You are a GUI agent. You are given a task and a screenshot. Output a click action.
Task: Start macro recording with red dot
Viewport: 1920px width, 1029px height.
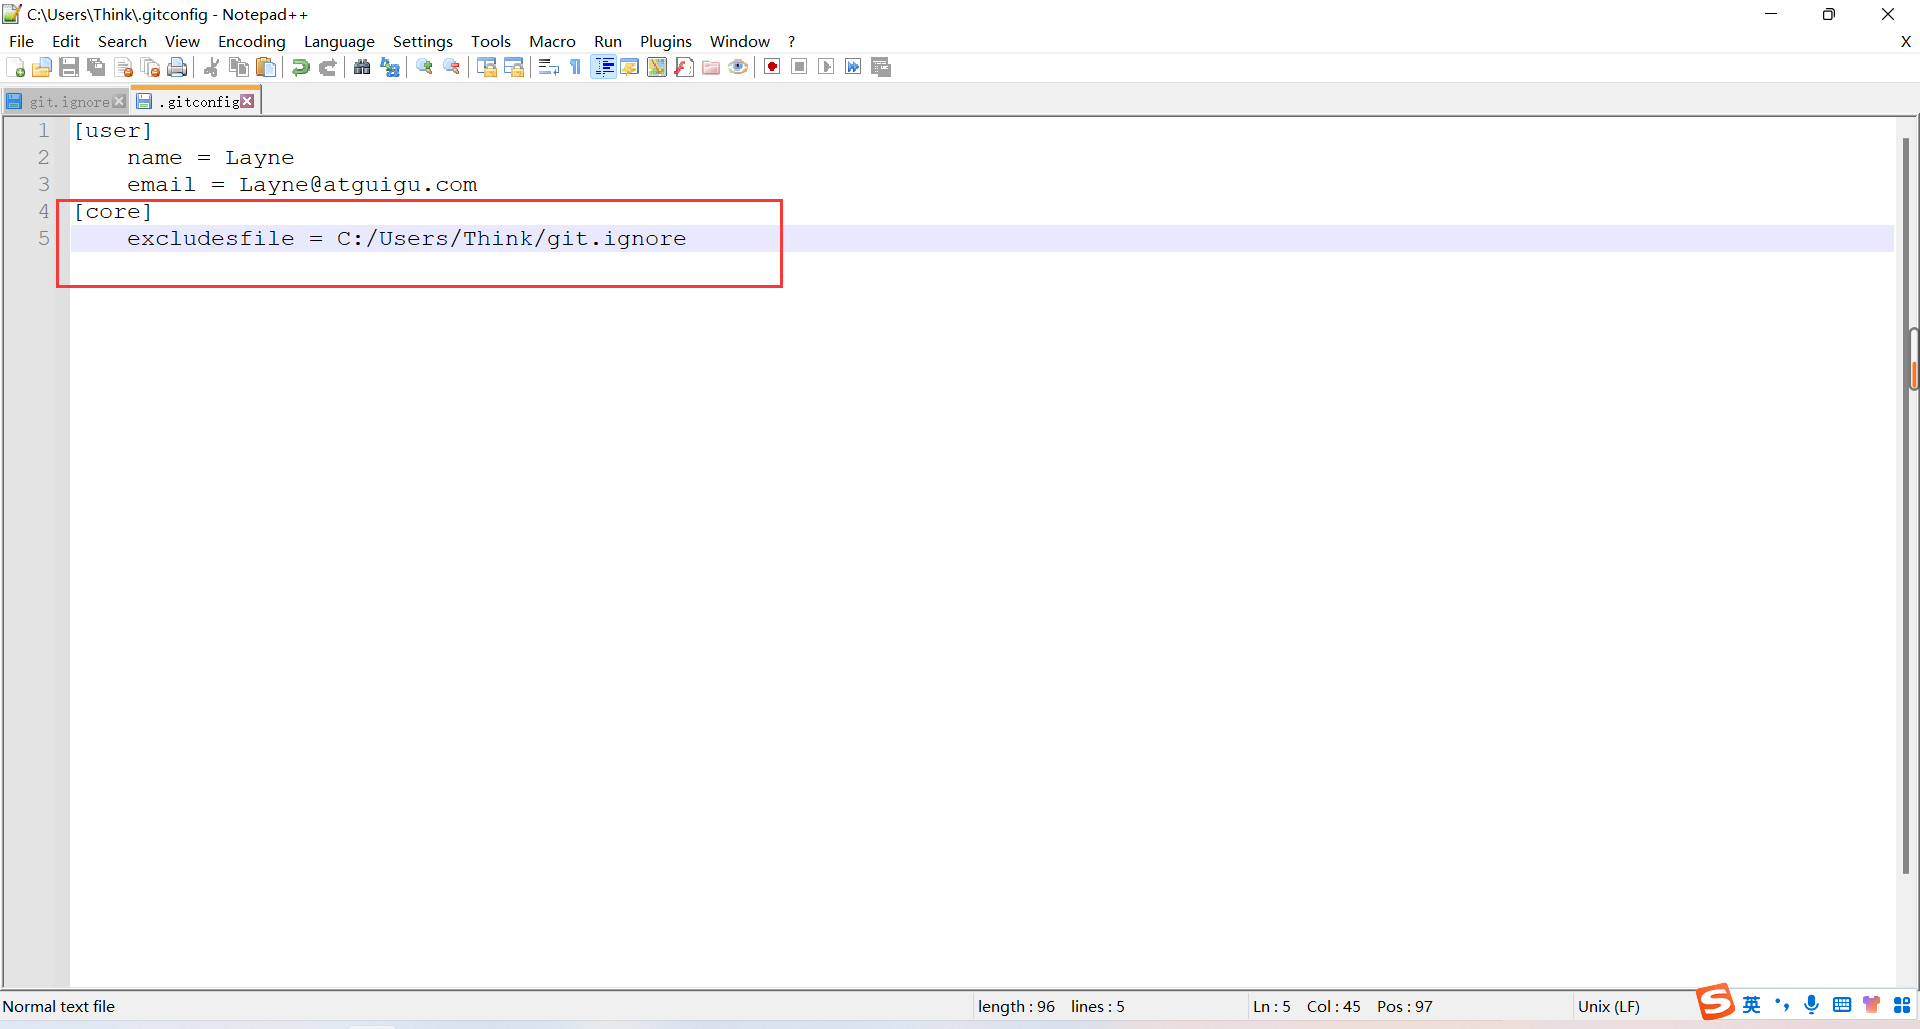tap(772, 67)
